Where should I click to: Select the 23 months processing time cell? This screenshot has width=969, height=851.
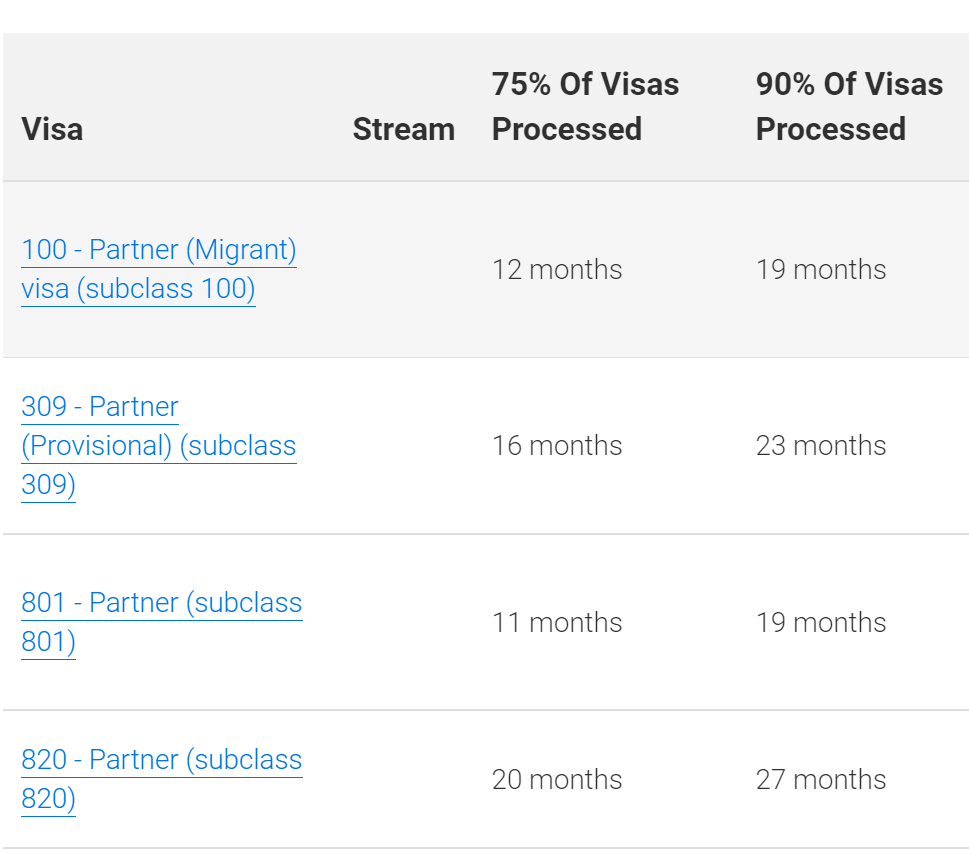click(821, 446)
